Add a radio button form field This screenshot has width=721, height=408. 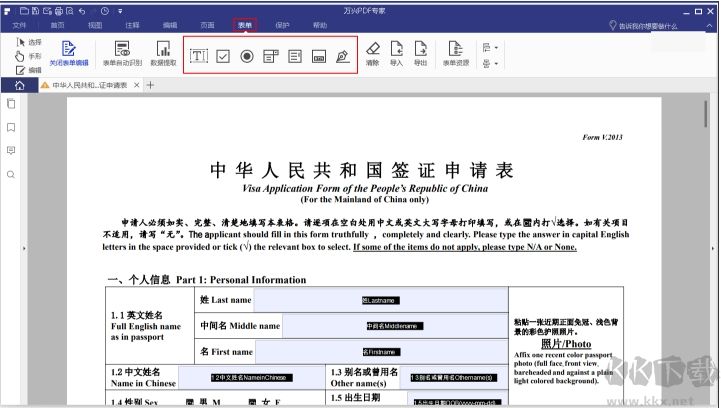[247, 56]
